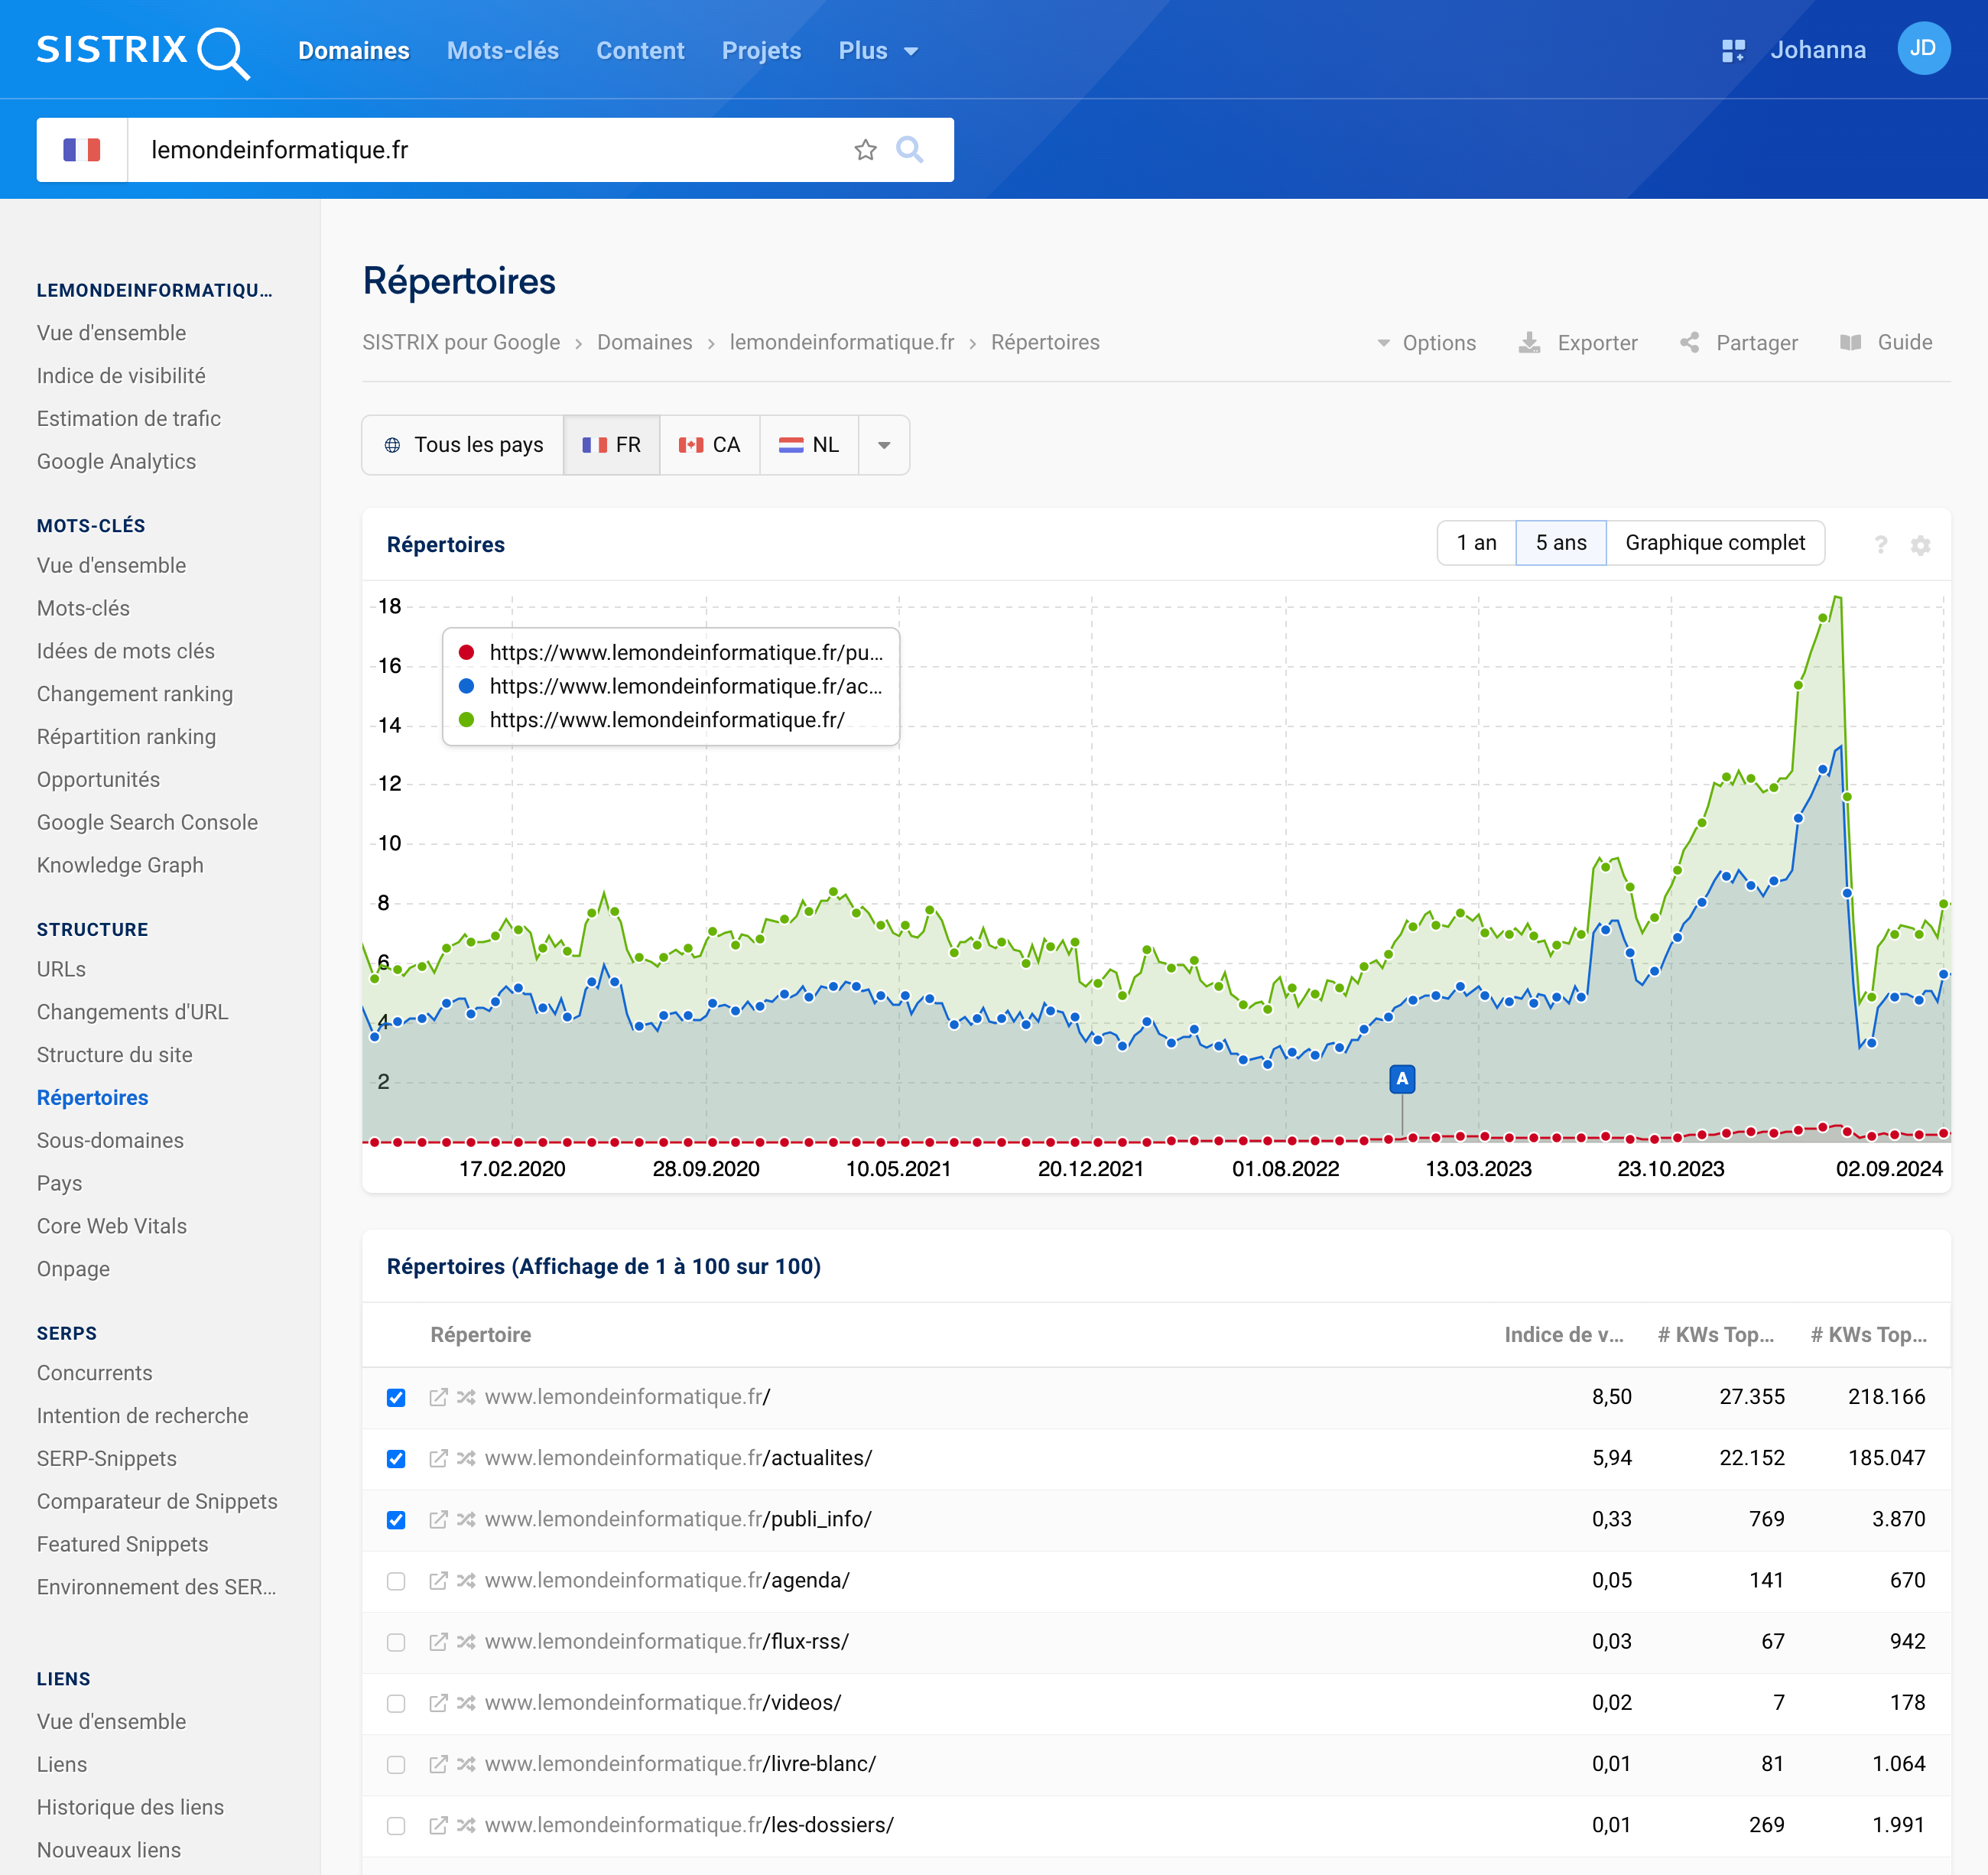Select the Domaines top navigation
The width and height of the screenshot is (1988, 1875).
(x=354, y=50)
